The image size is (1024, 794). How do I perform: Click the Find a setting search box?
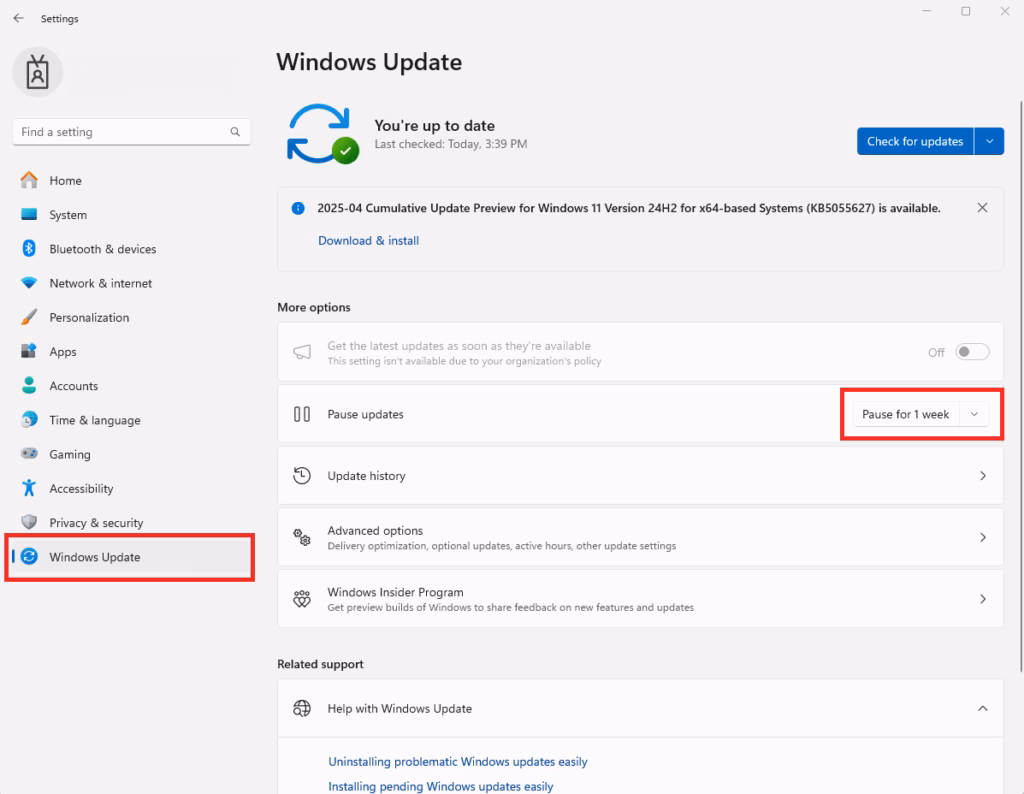point(131,132)
